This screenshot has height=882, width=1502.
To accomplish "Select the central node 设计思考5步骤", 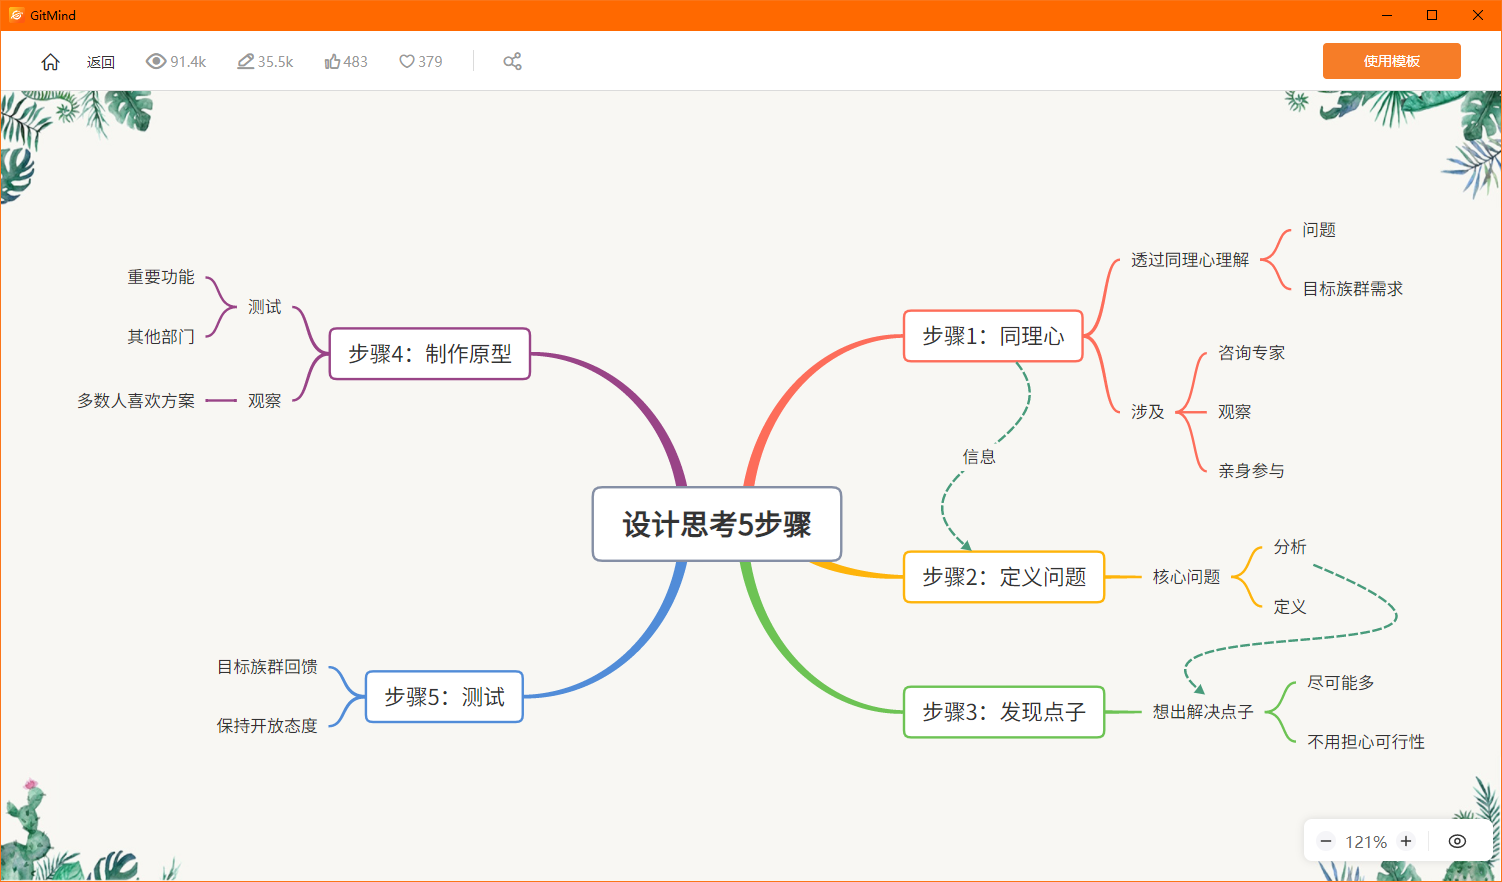I will coord(716,524).
